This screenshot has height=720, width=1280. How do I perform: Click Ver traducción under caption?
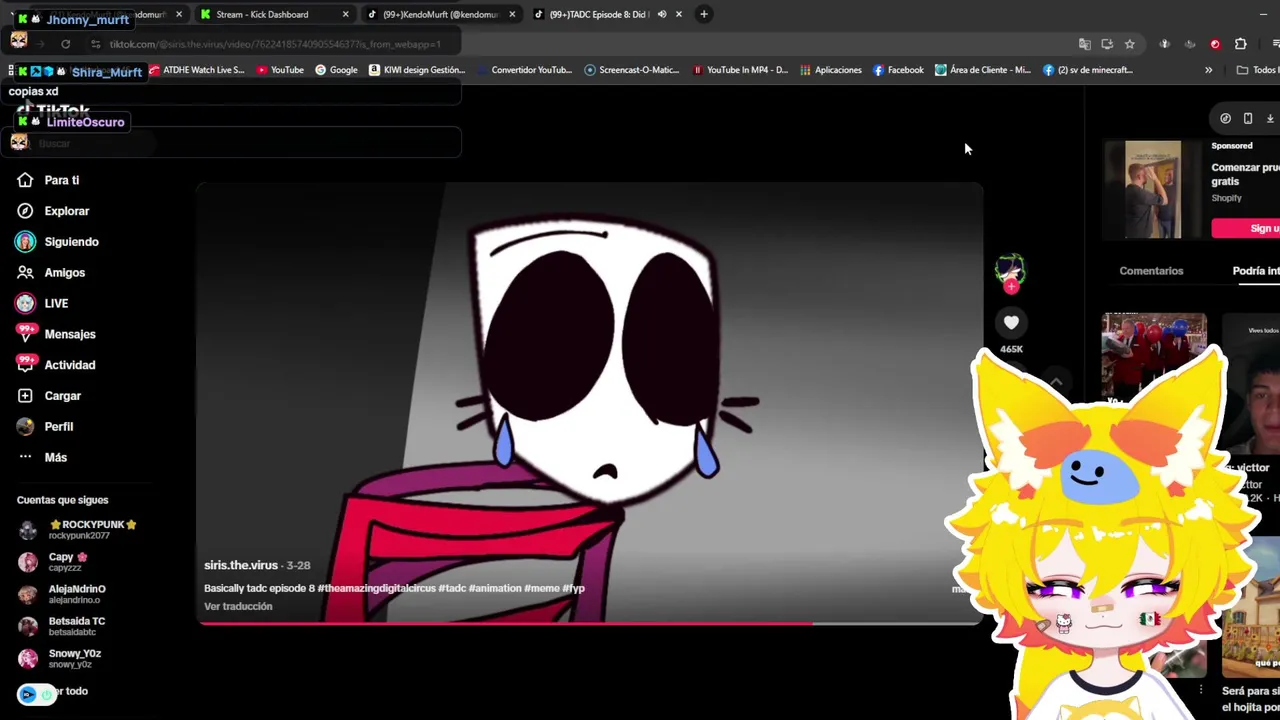point(238,606)
